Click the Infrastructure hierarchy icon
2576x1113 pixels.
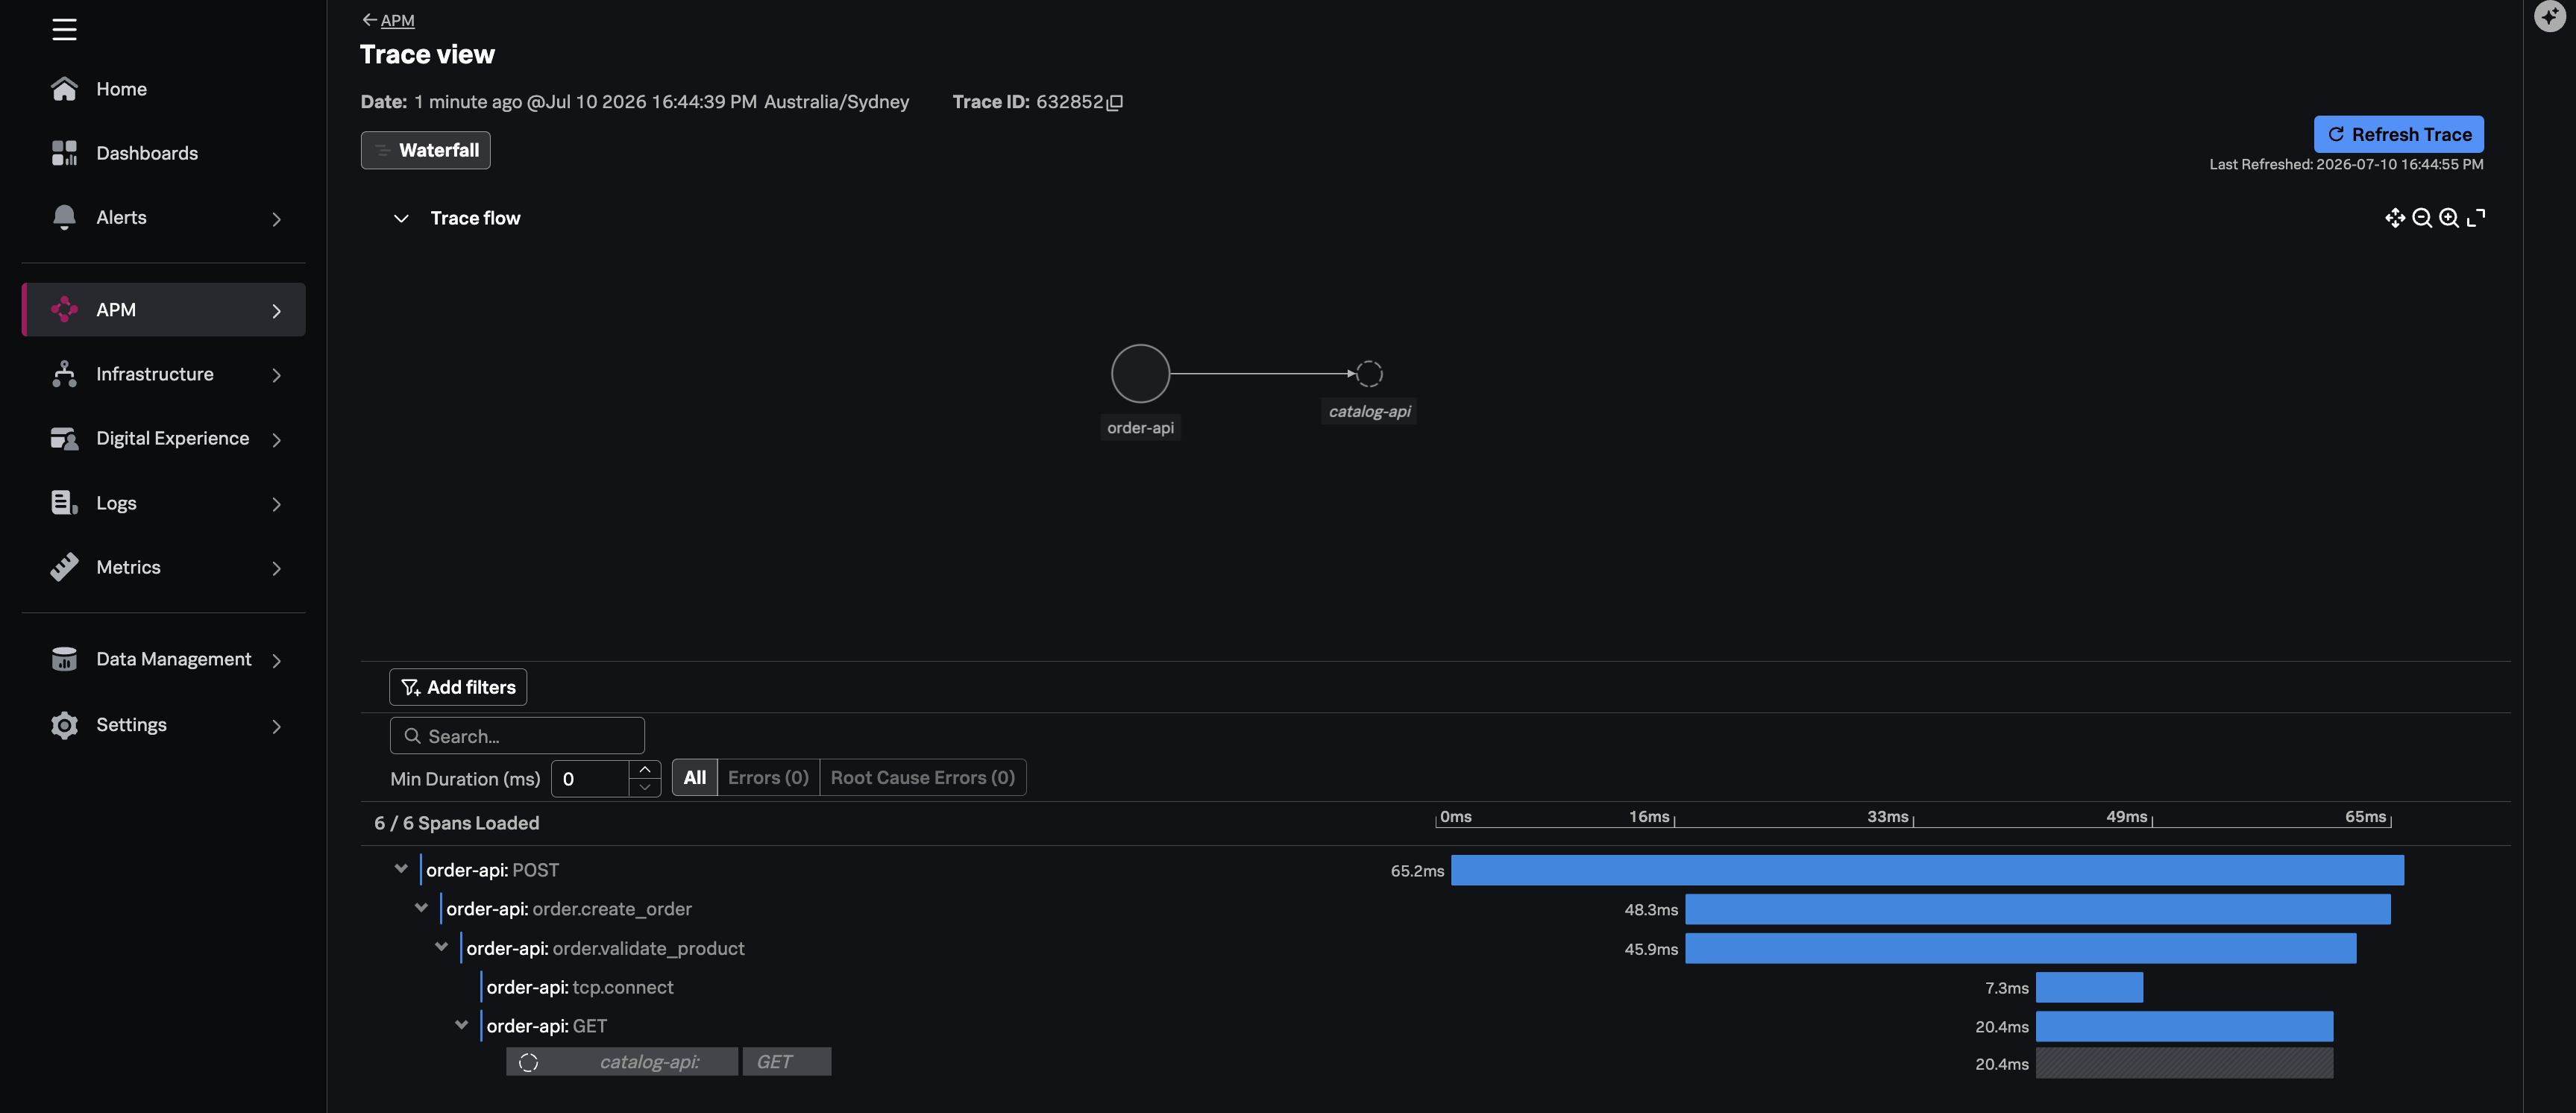(x=64, y=374)
